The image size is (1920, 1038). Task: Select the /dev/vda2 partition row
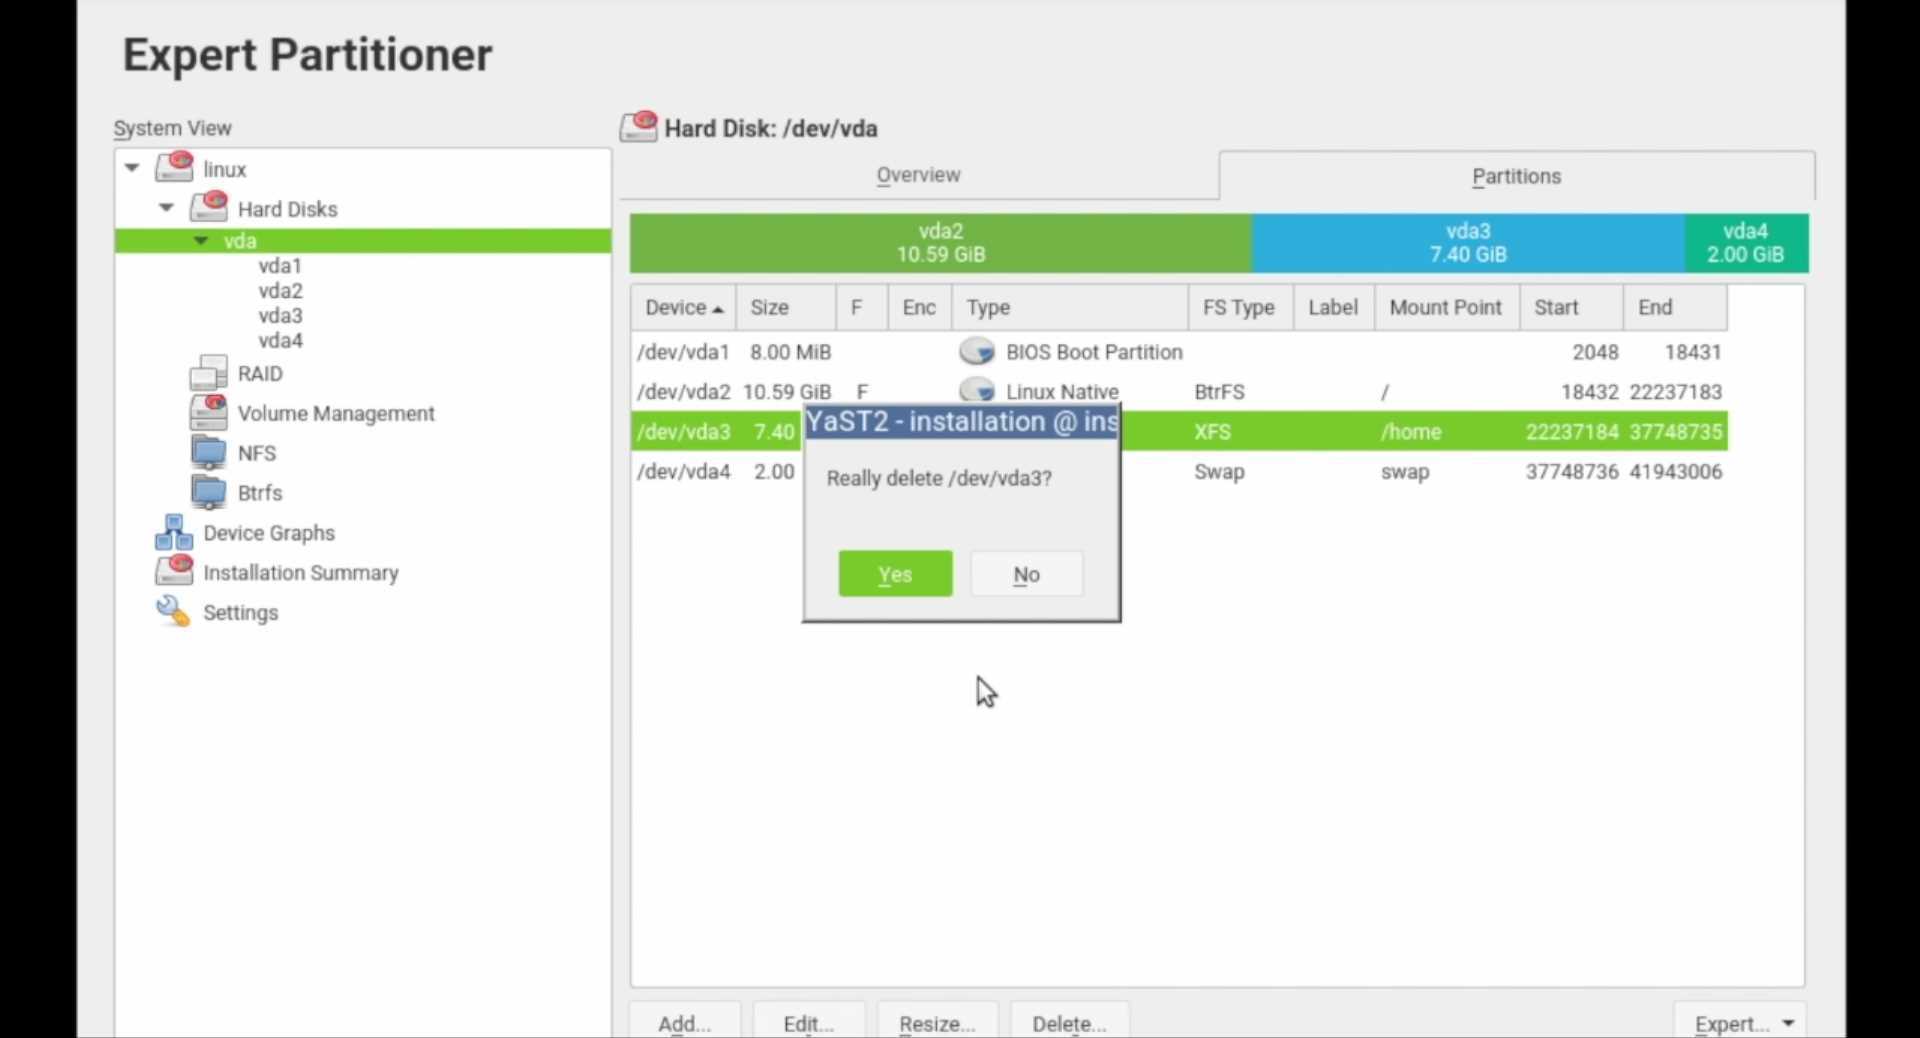tap(1179, 392)
